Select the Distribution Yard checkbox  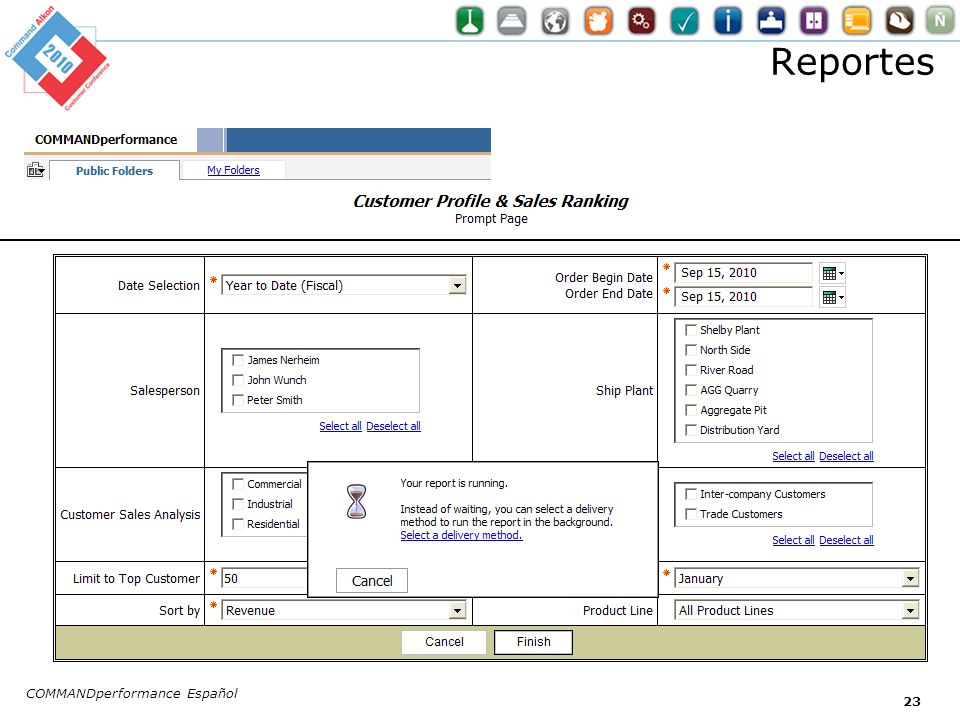click(x=691, y=430)
